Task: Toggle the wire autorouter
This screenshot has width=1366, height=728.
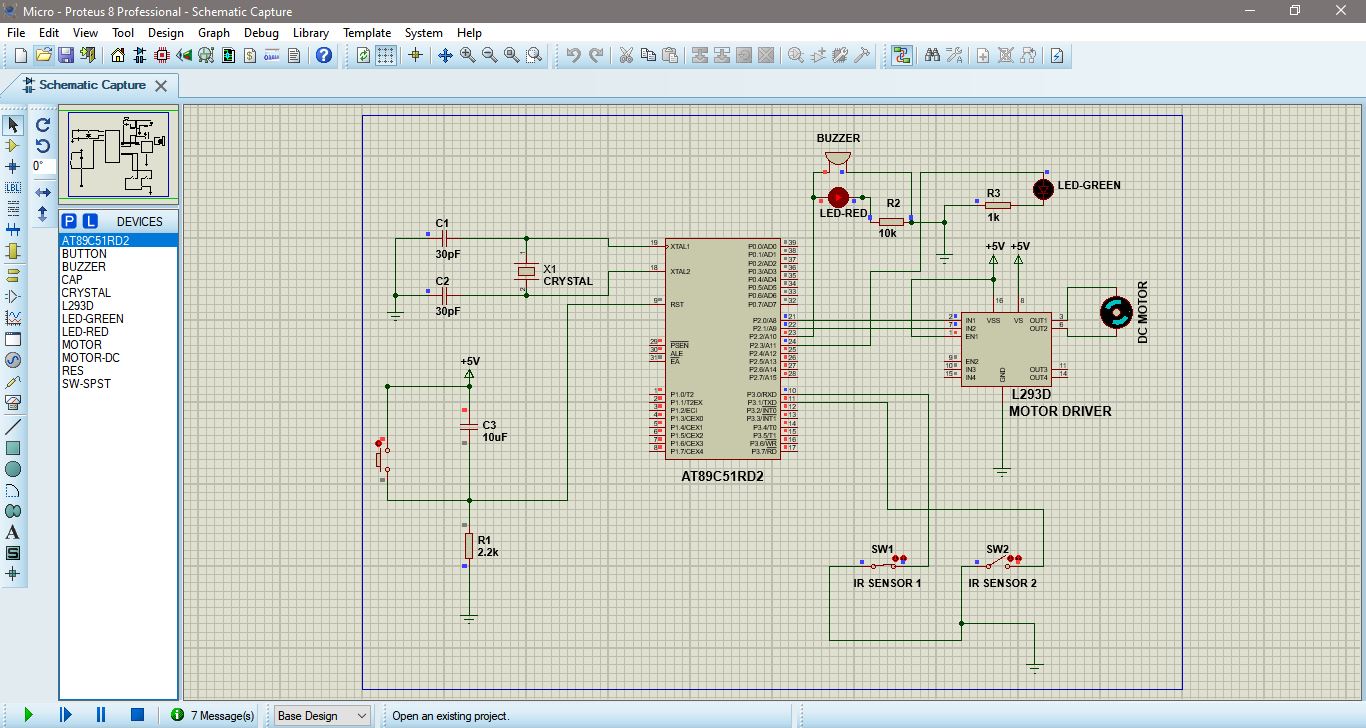Action: coord(902,55)
